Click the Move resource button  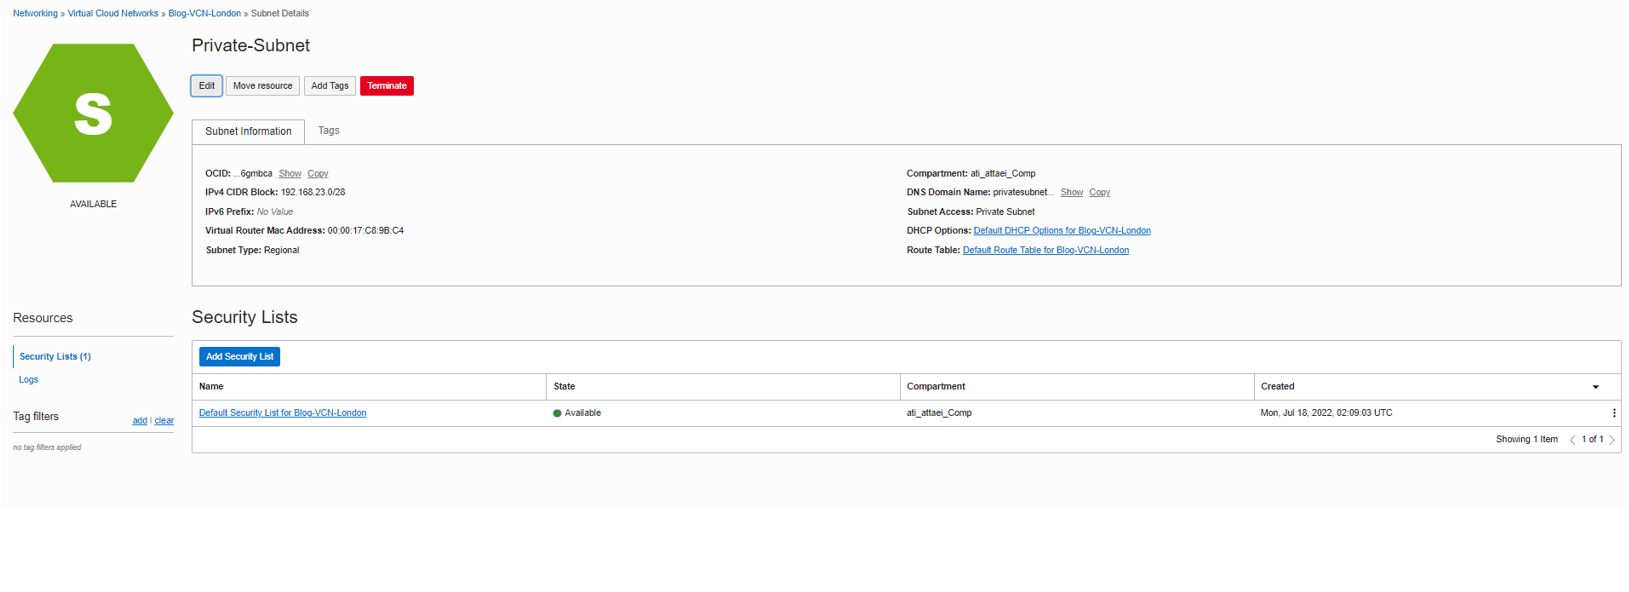tap(262, 86)
